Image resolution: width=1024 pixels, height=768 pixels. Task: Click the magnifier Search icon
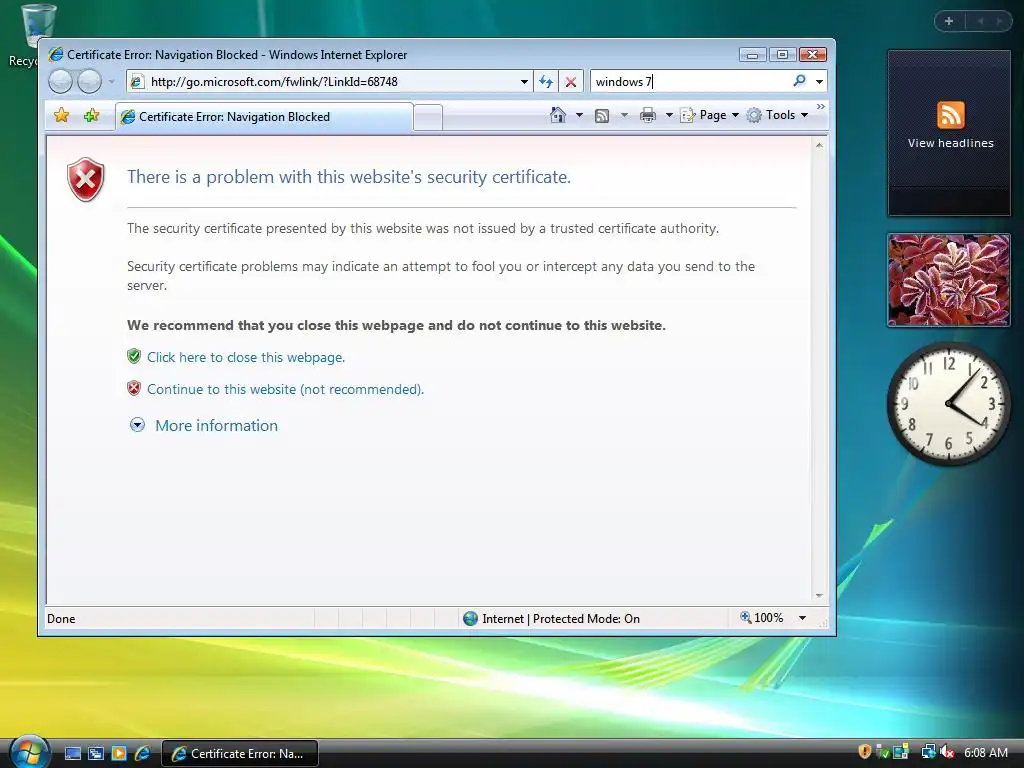799,81
